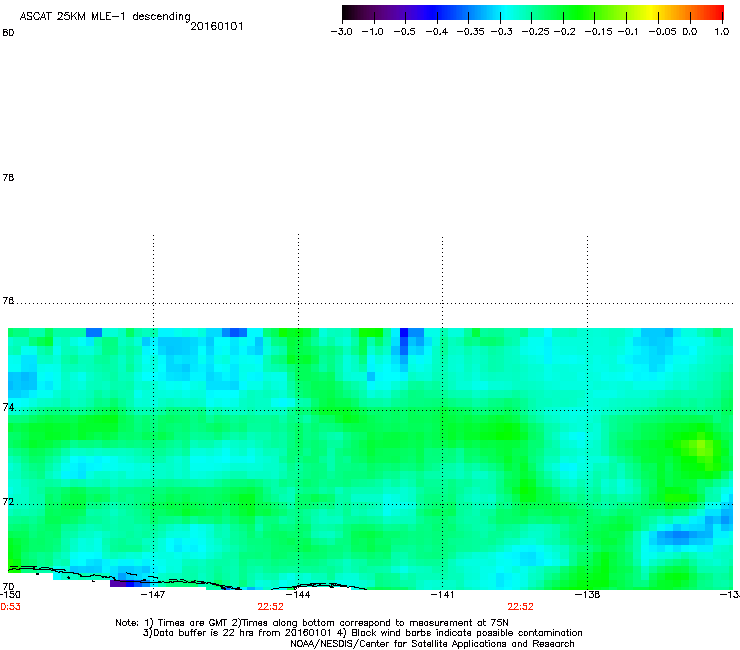Click the red 22:52 time right of -141

click(520, 607)
